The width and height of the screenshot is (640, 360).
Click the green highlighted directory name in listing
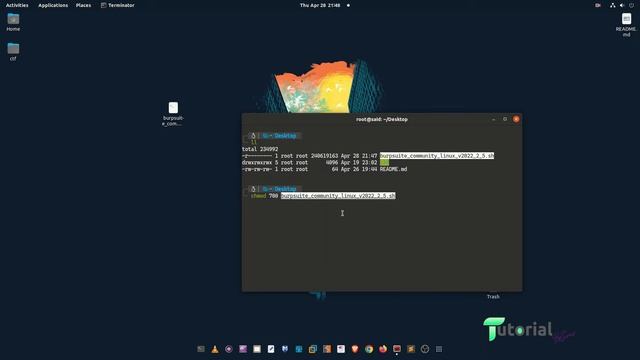(384, 162)
